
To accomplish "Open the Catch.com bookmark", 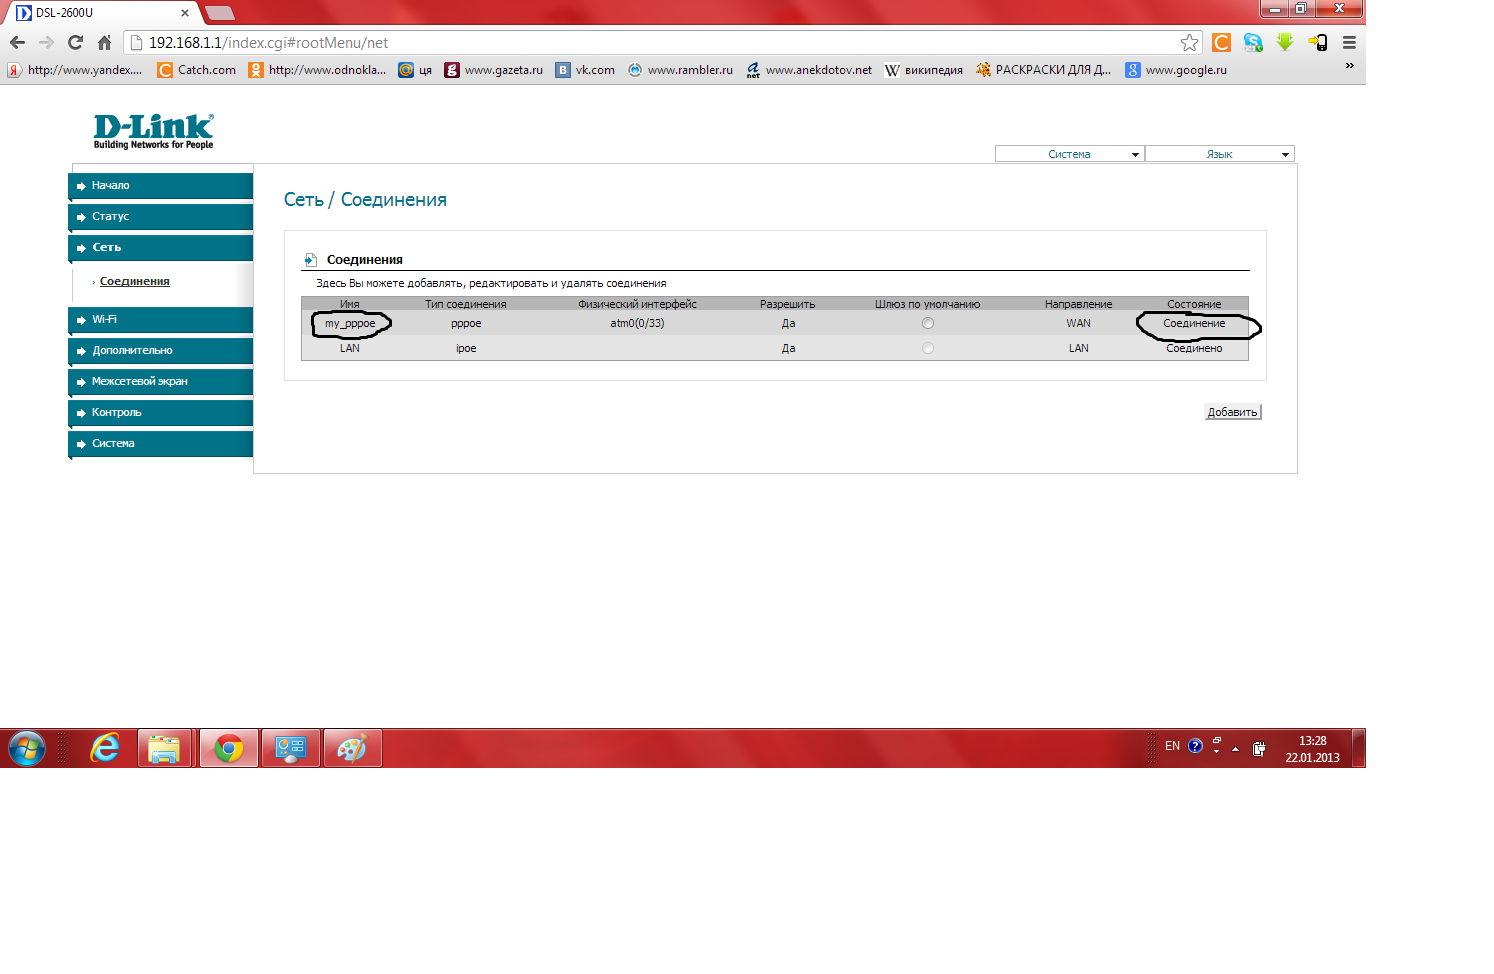I will point(197,70).
